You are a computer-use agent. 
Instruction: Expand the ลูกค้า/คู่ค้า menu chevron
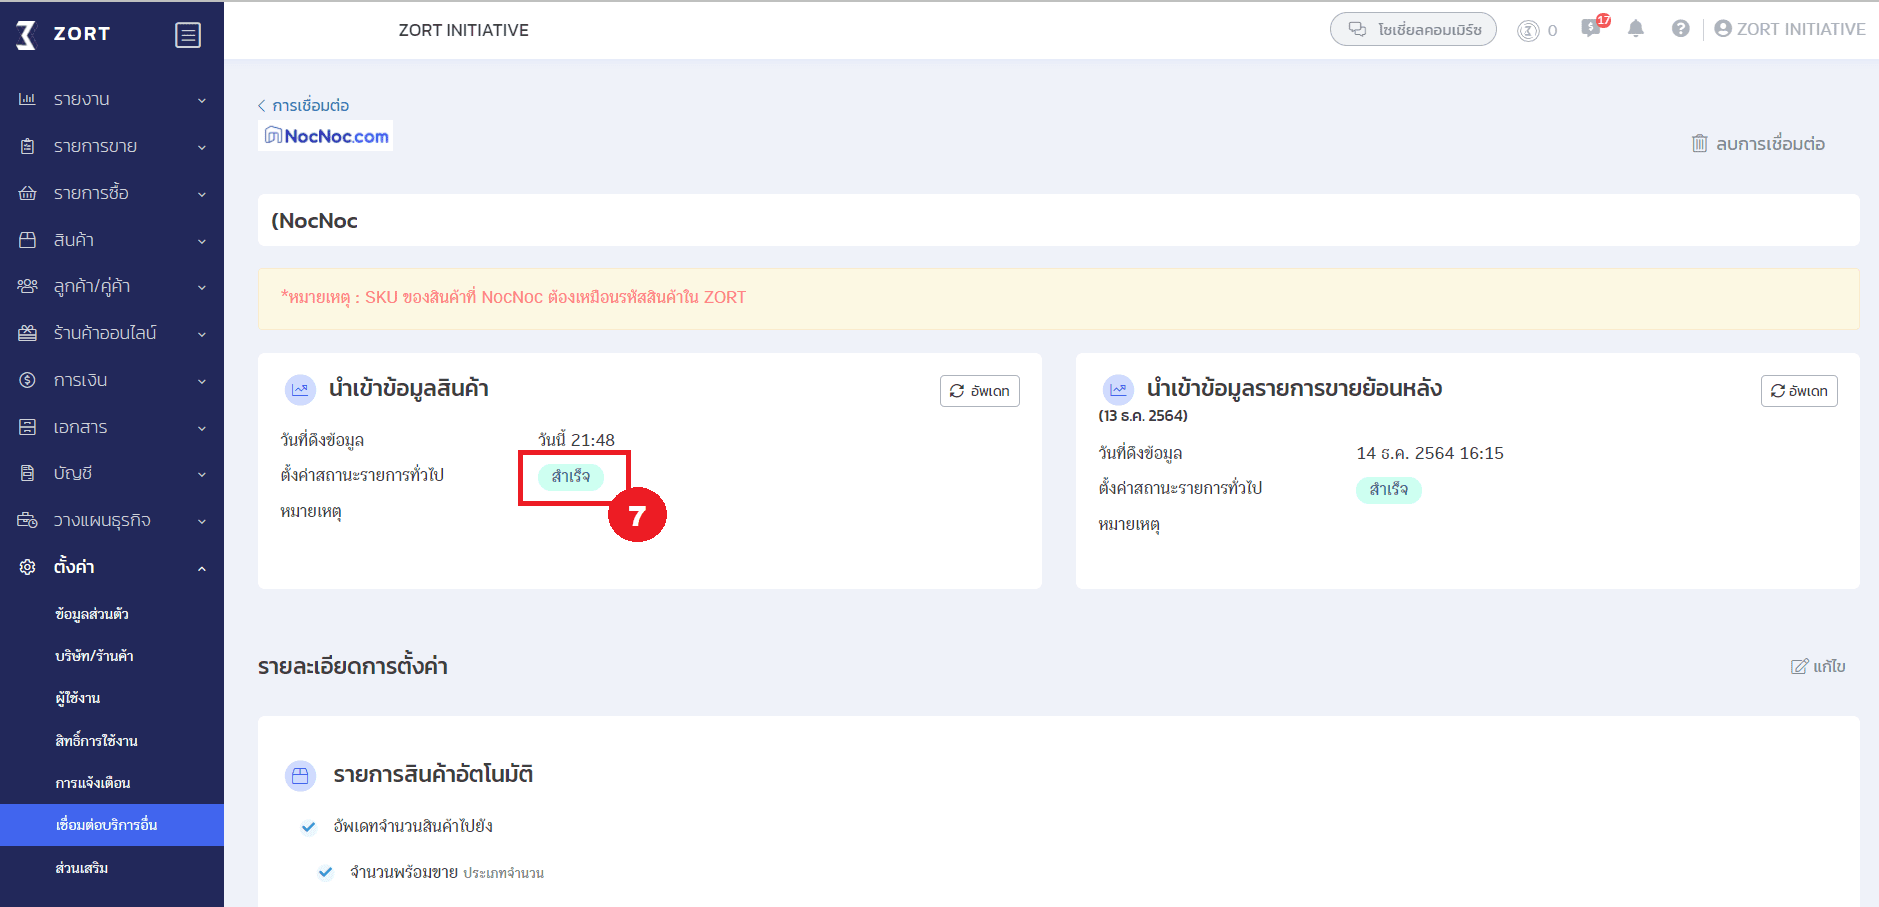pyautogui.click(x=202, y=287)
